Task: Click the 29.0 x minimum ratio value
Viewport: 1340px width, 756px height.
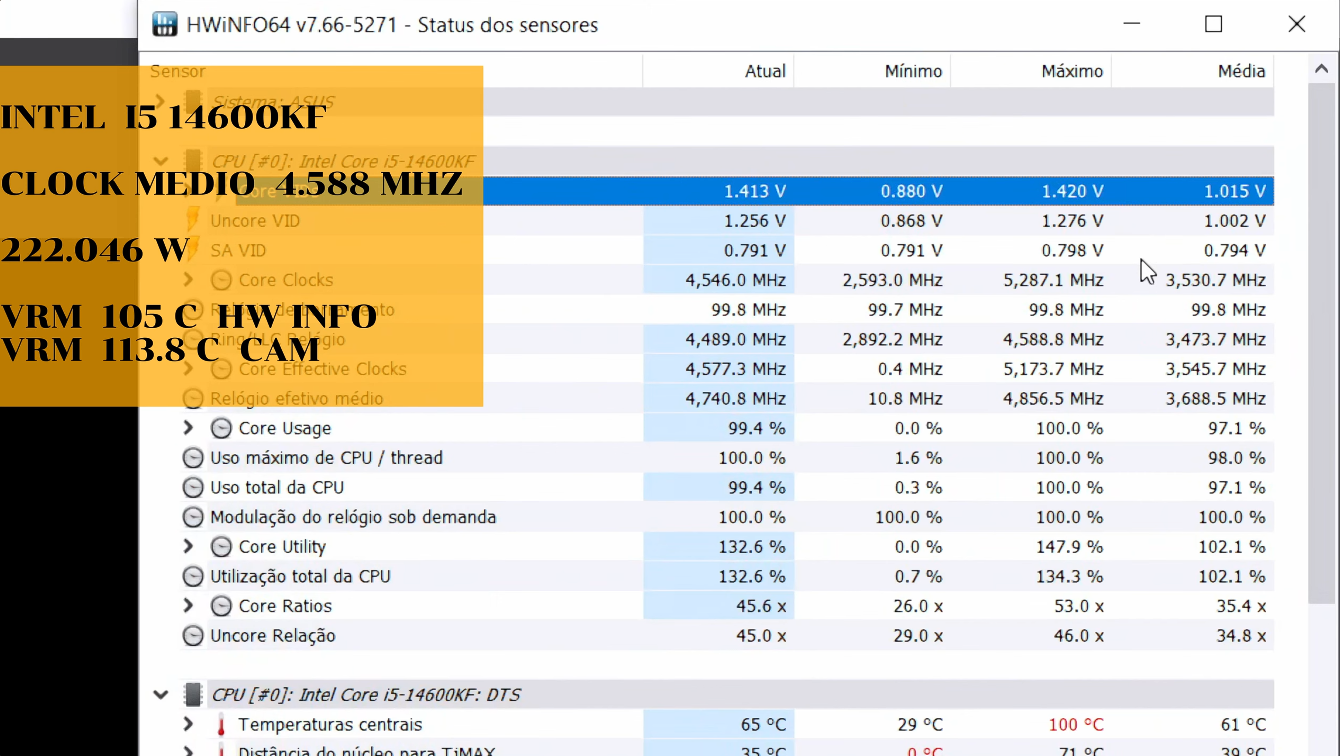Action: pyautogui.click(x=916, y=636)
